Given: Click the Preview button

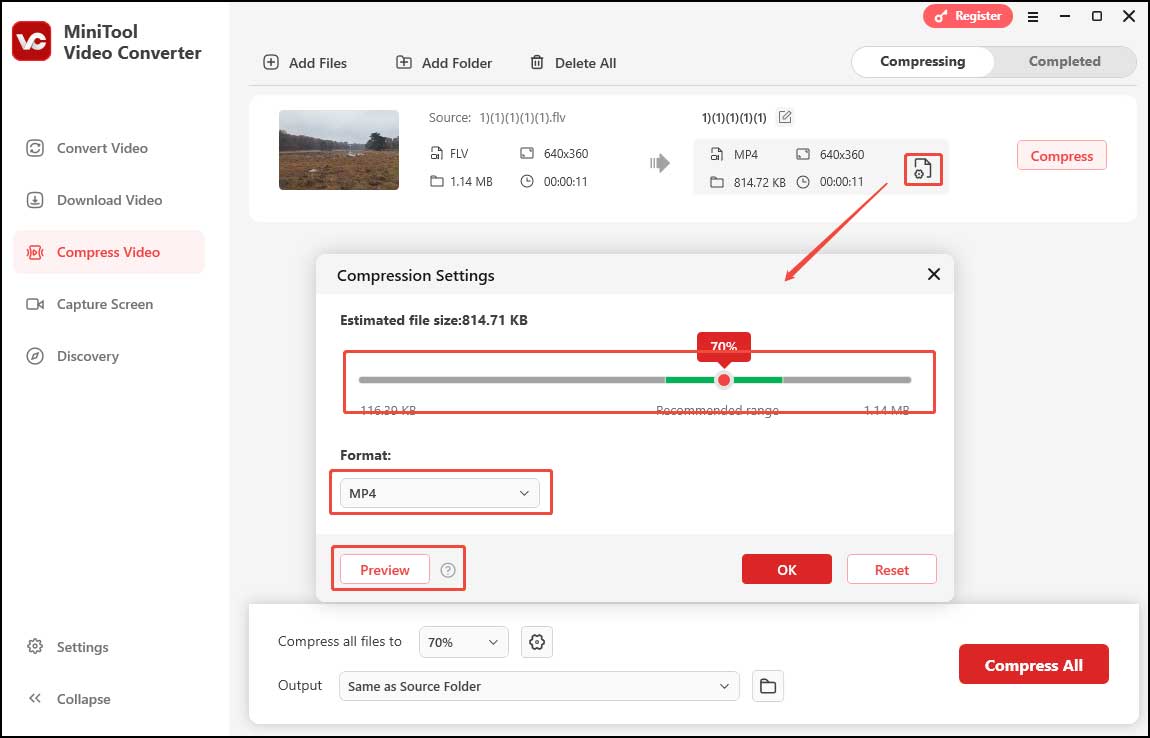Looking at the screenshot, I should (384, 570).
